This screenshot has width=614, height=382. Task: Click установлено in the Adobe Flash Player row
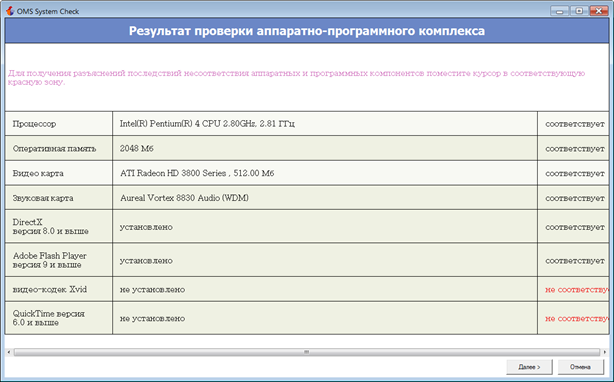click(x=146, y=261)
